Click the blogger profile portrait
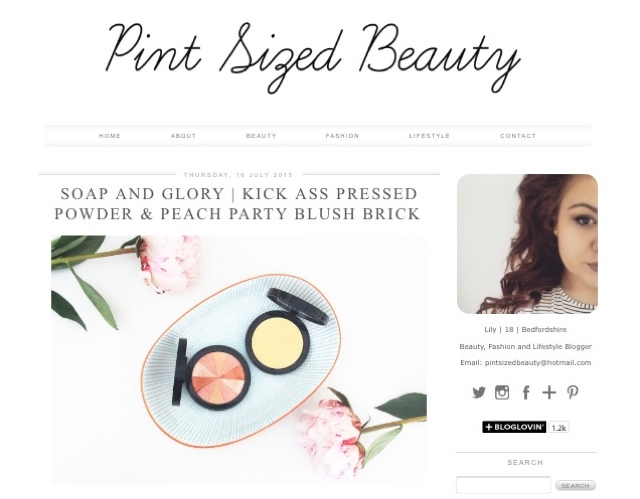640x499 pixels. (527, 244)
